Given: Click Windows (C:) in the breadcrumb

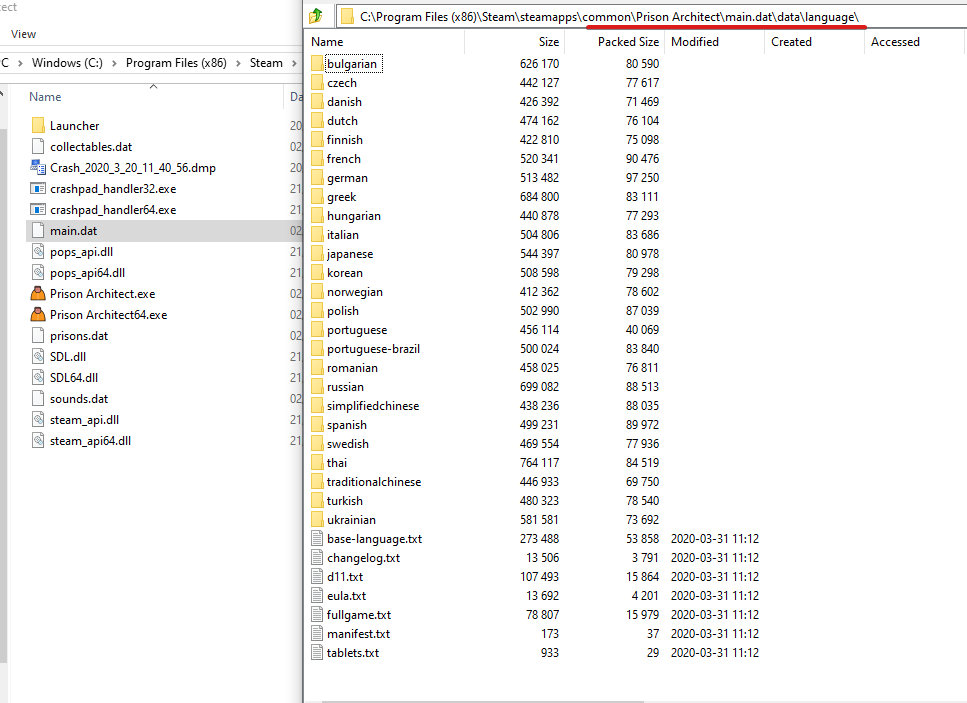Looking at the screenshot, I should click(x=67, y=63).
